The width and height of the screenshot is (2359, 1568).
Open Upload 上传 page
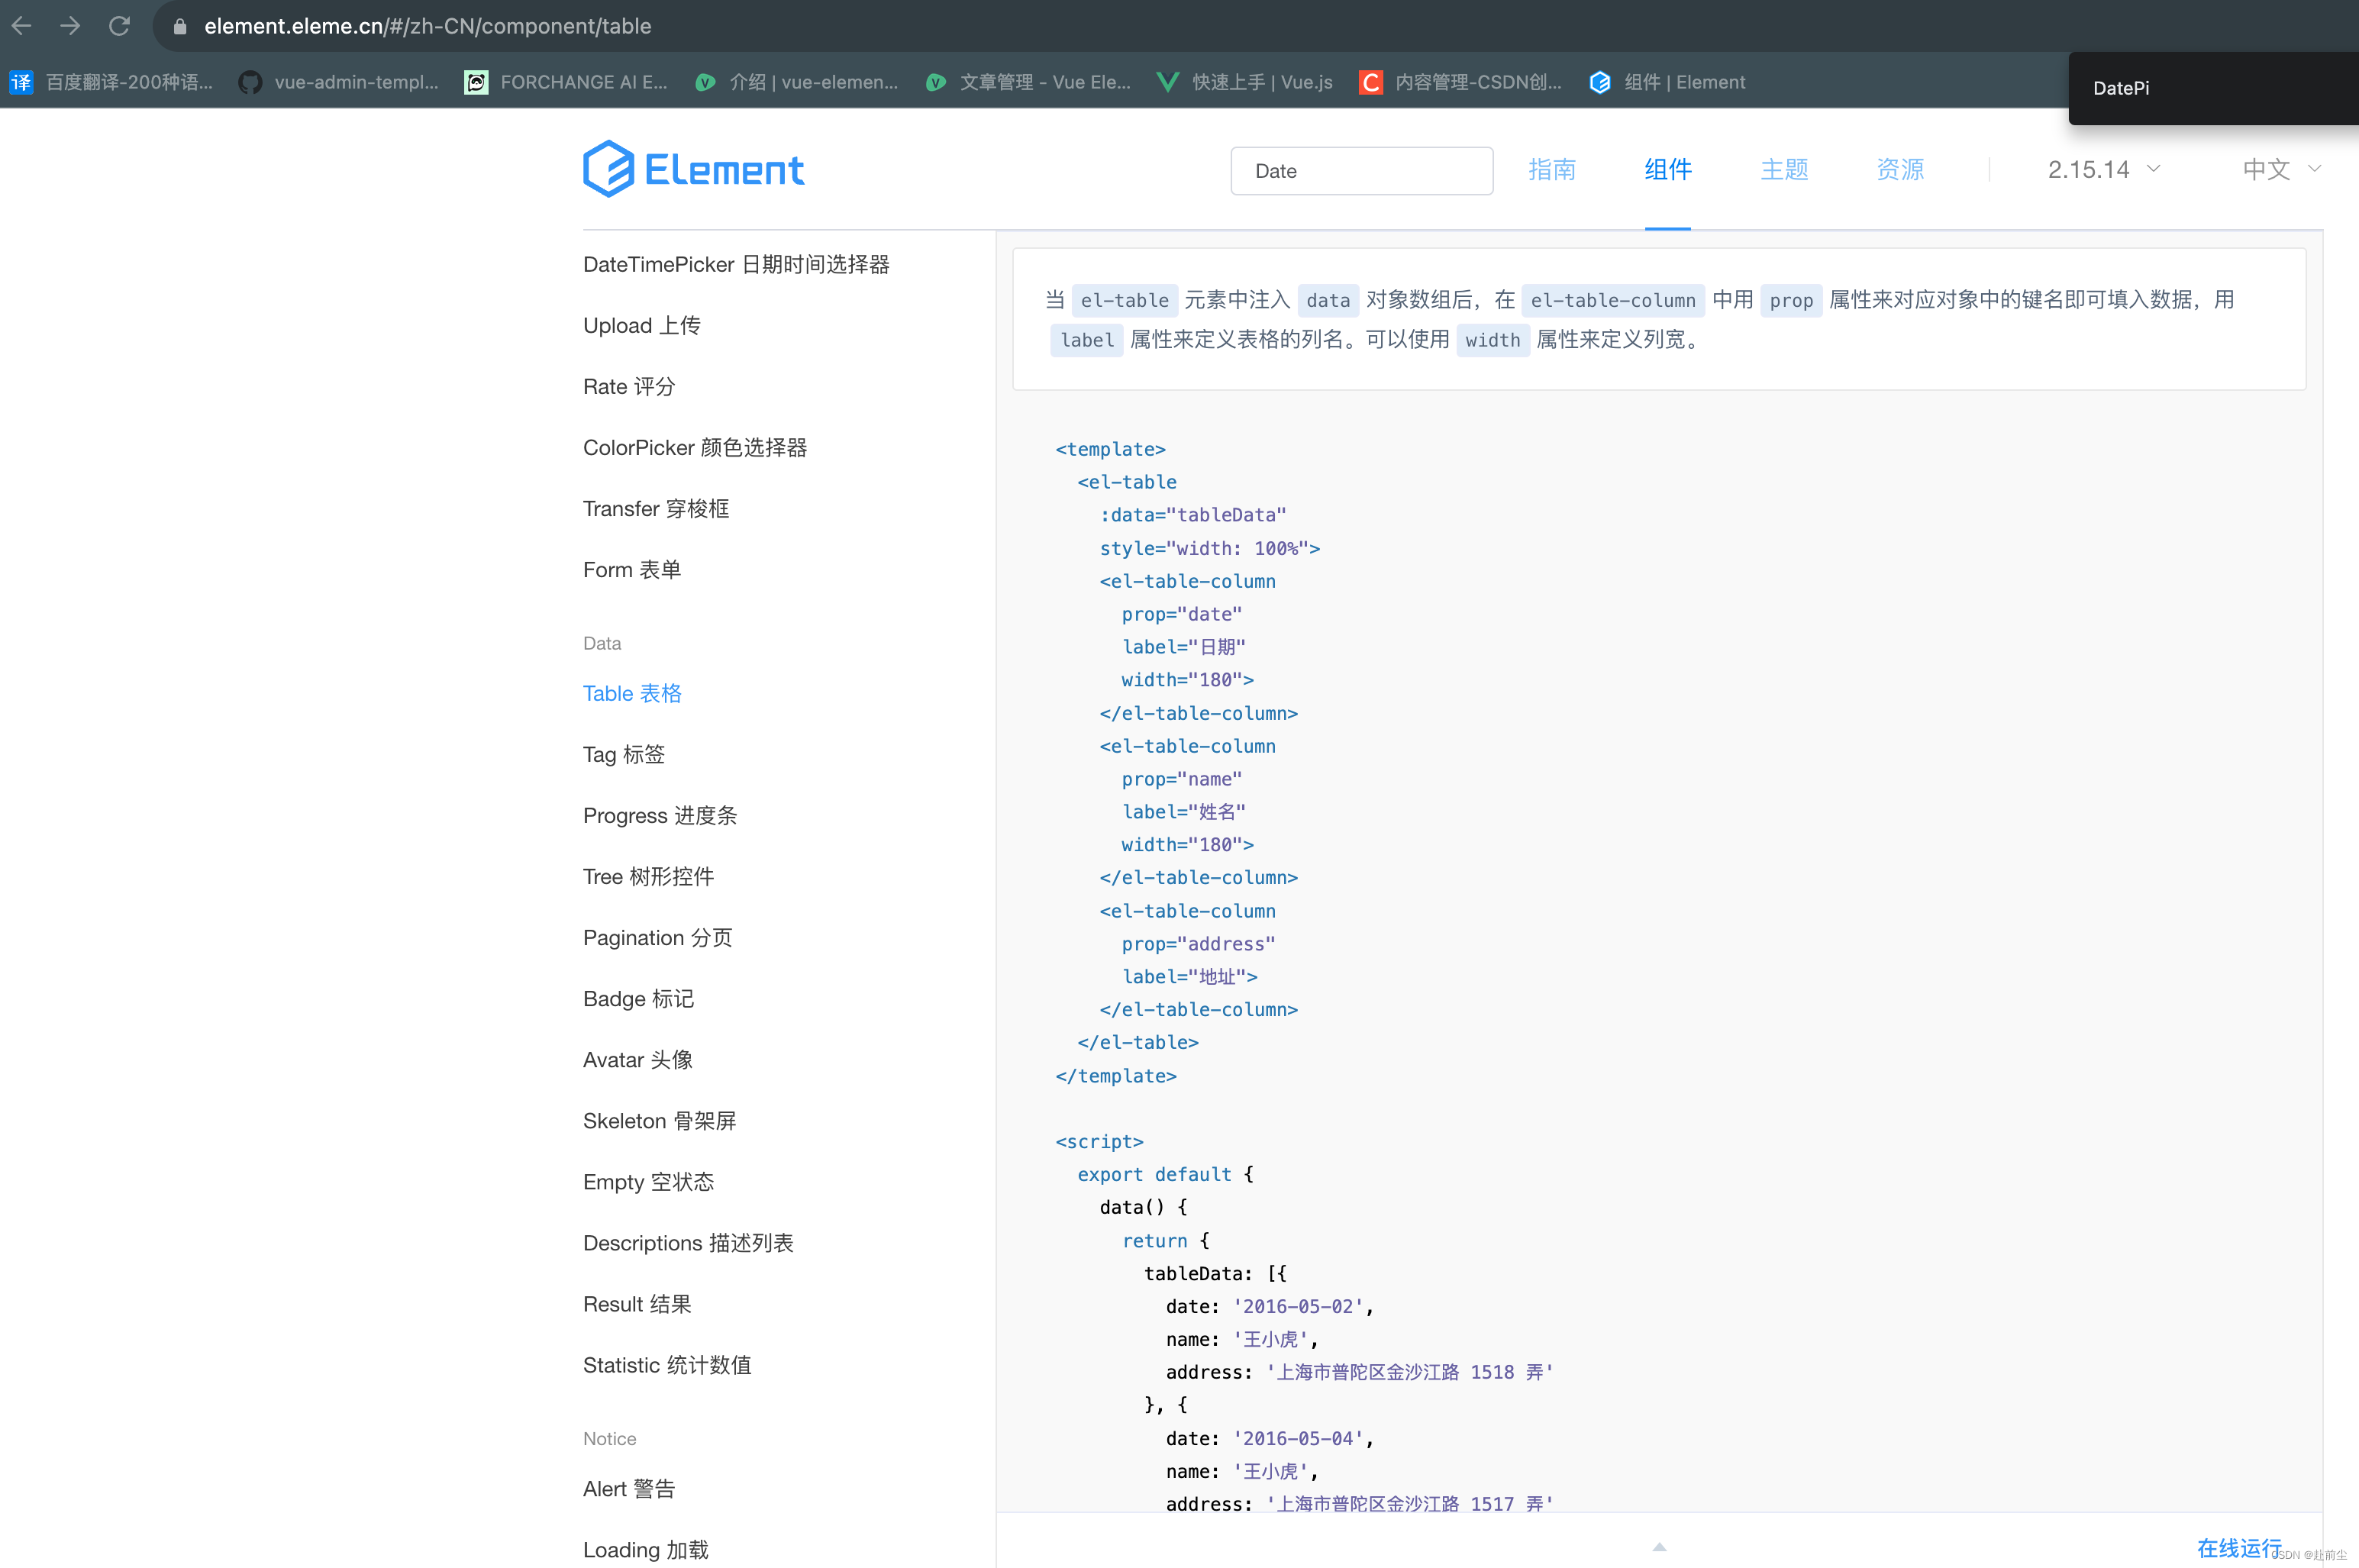pos(642,325)
